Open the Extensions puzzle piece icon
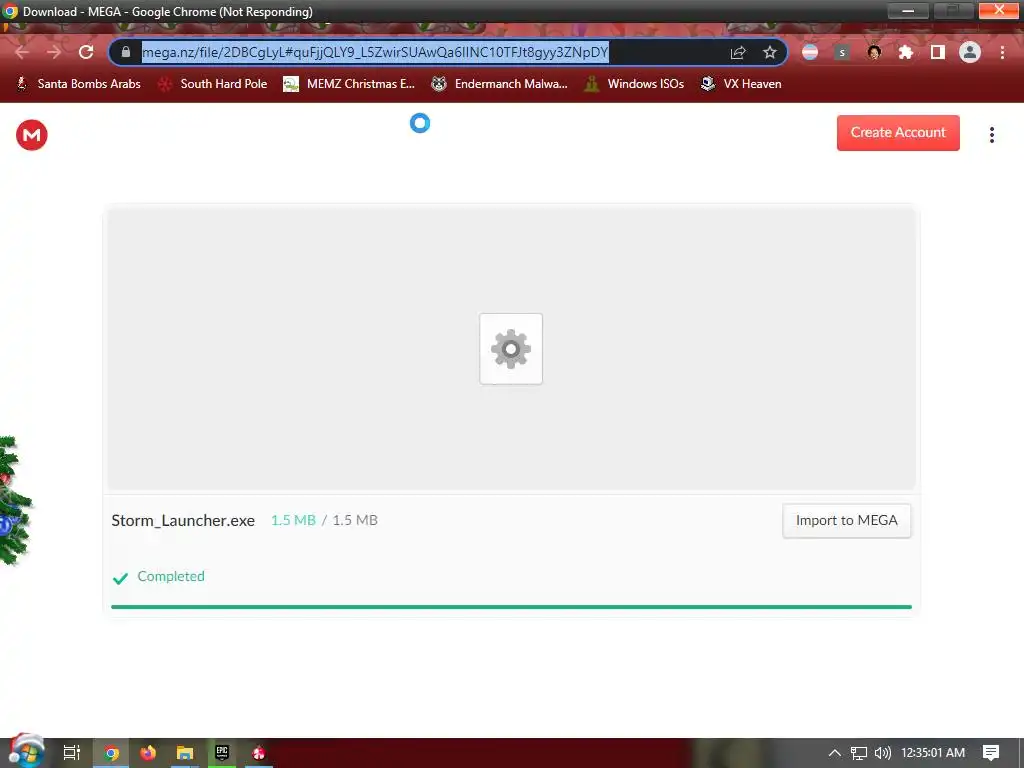The height and width of the screenshot is (768, 1024). pyautogui.click(x=906, y=52)
